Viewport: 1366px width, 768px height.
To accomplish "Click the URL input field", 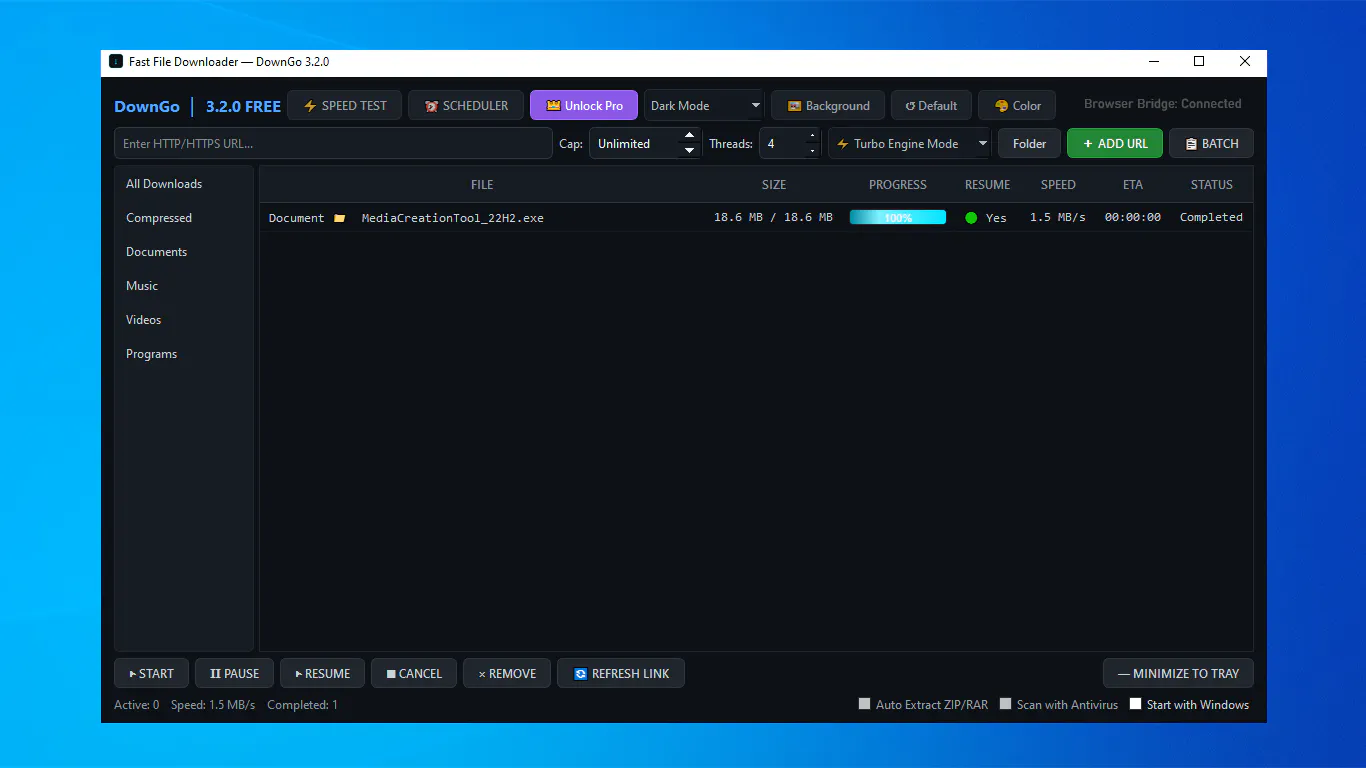I will 333,143.
